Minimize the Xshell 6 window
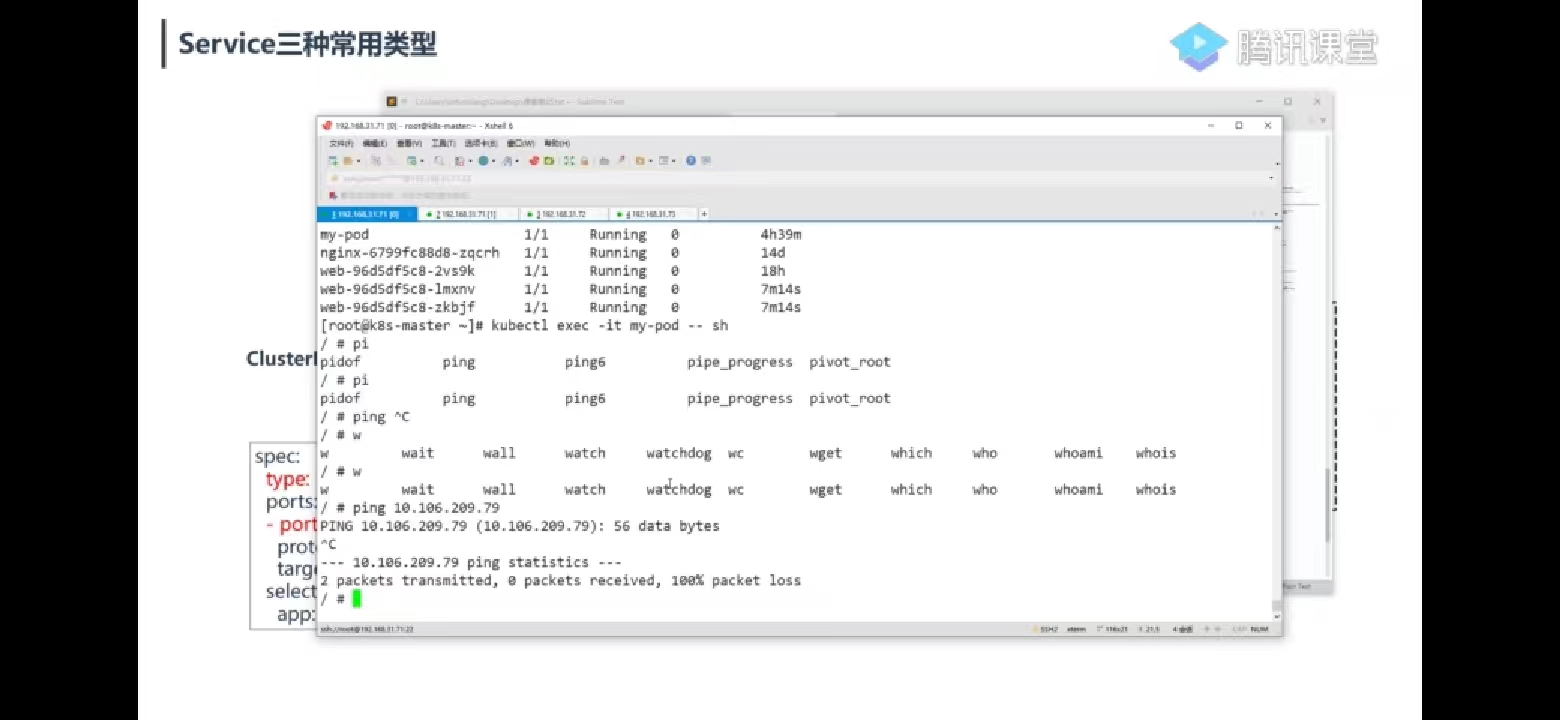 point(1211,125)
